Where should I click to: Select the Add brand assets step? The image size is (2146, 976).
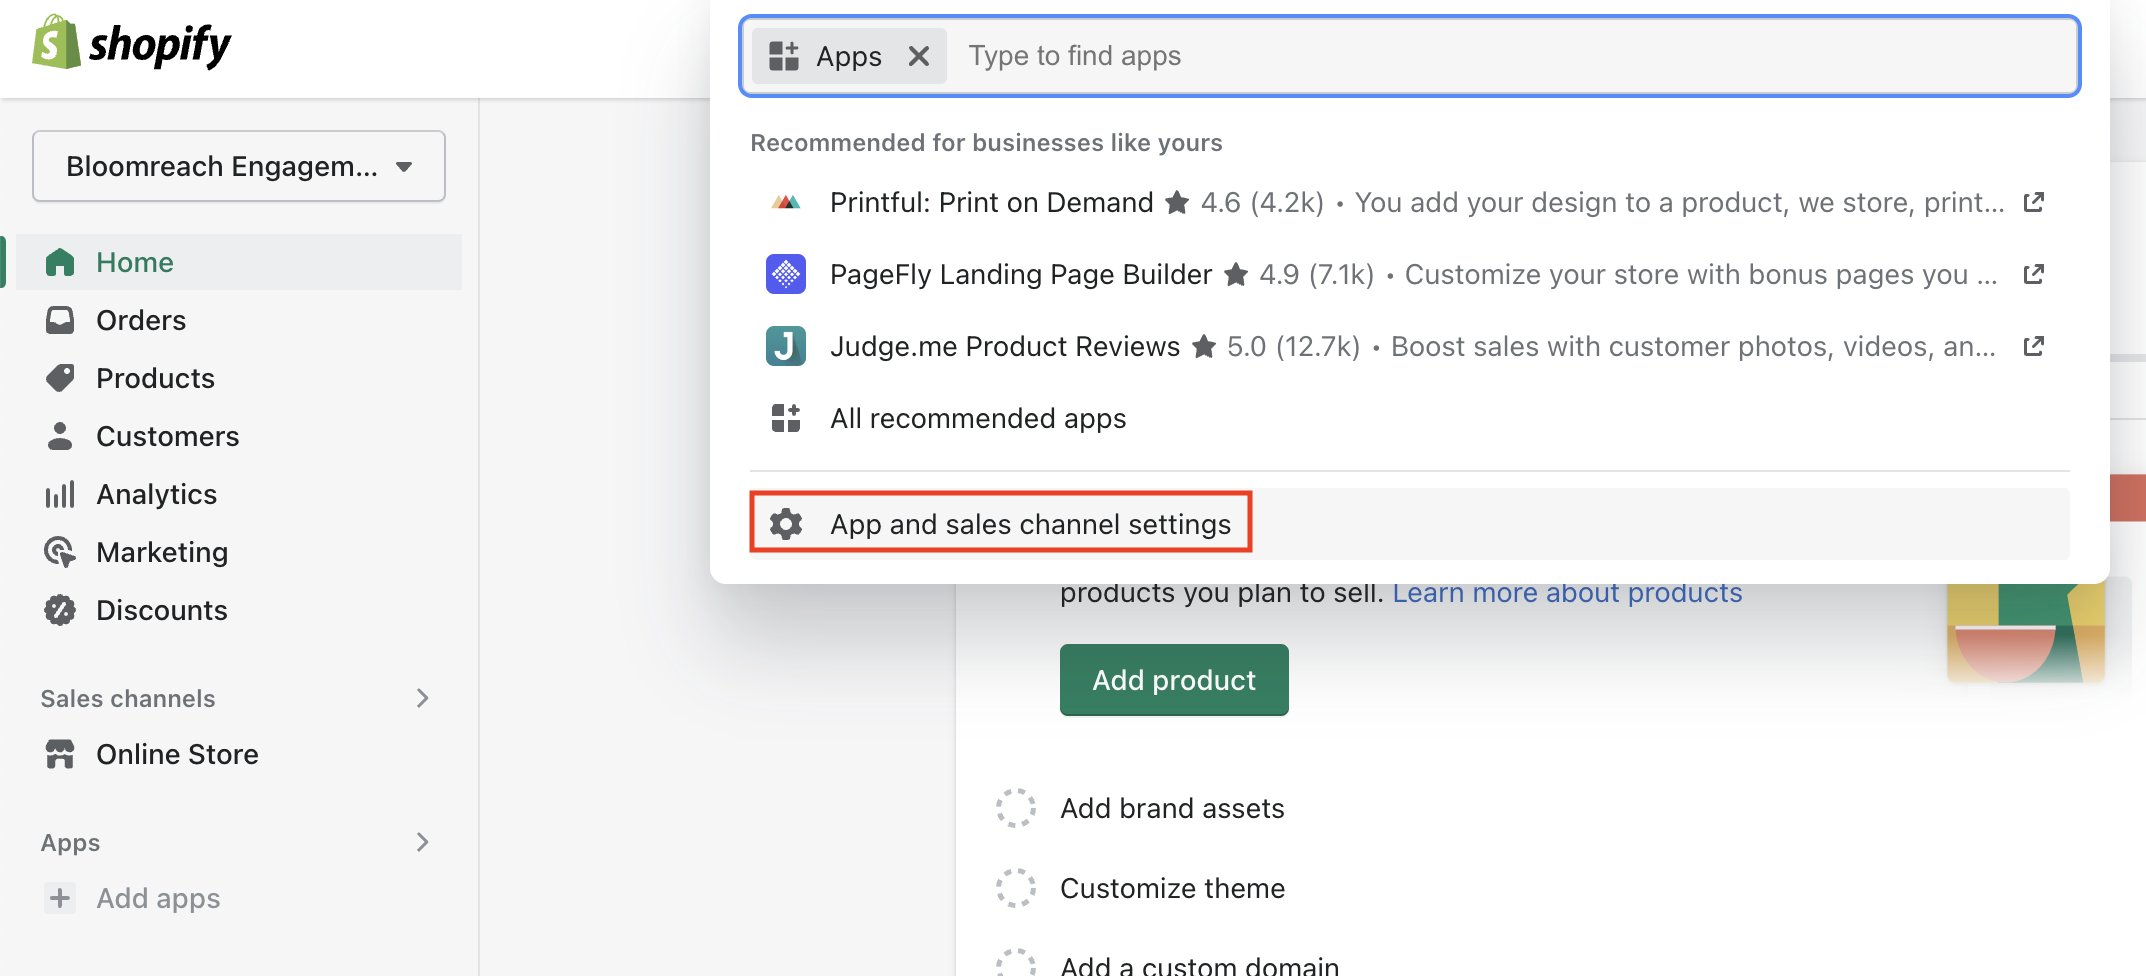pos(1172,808)
